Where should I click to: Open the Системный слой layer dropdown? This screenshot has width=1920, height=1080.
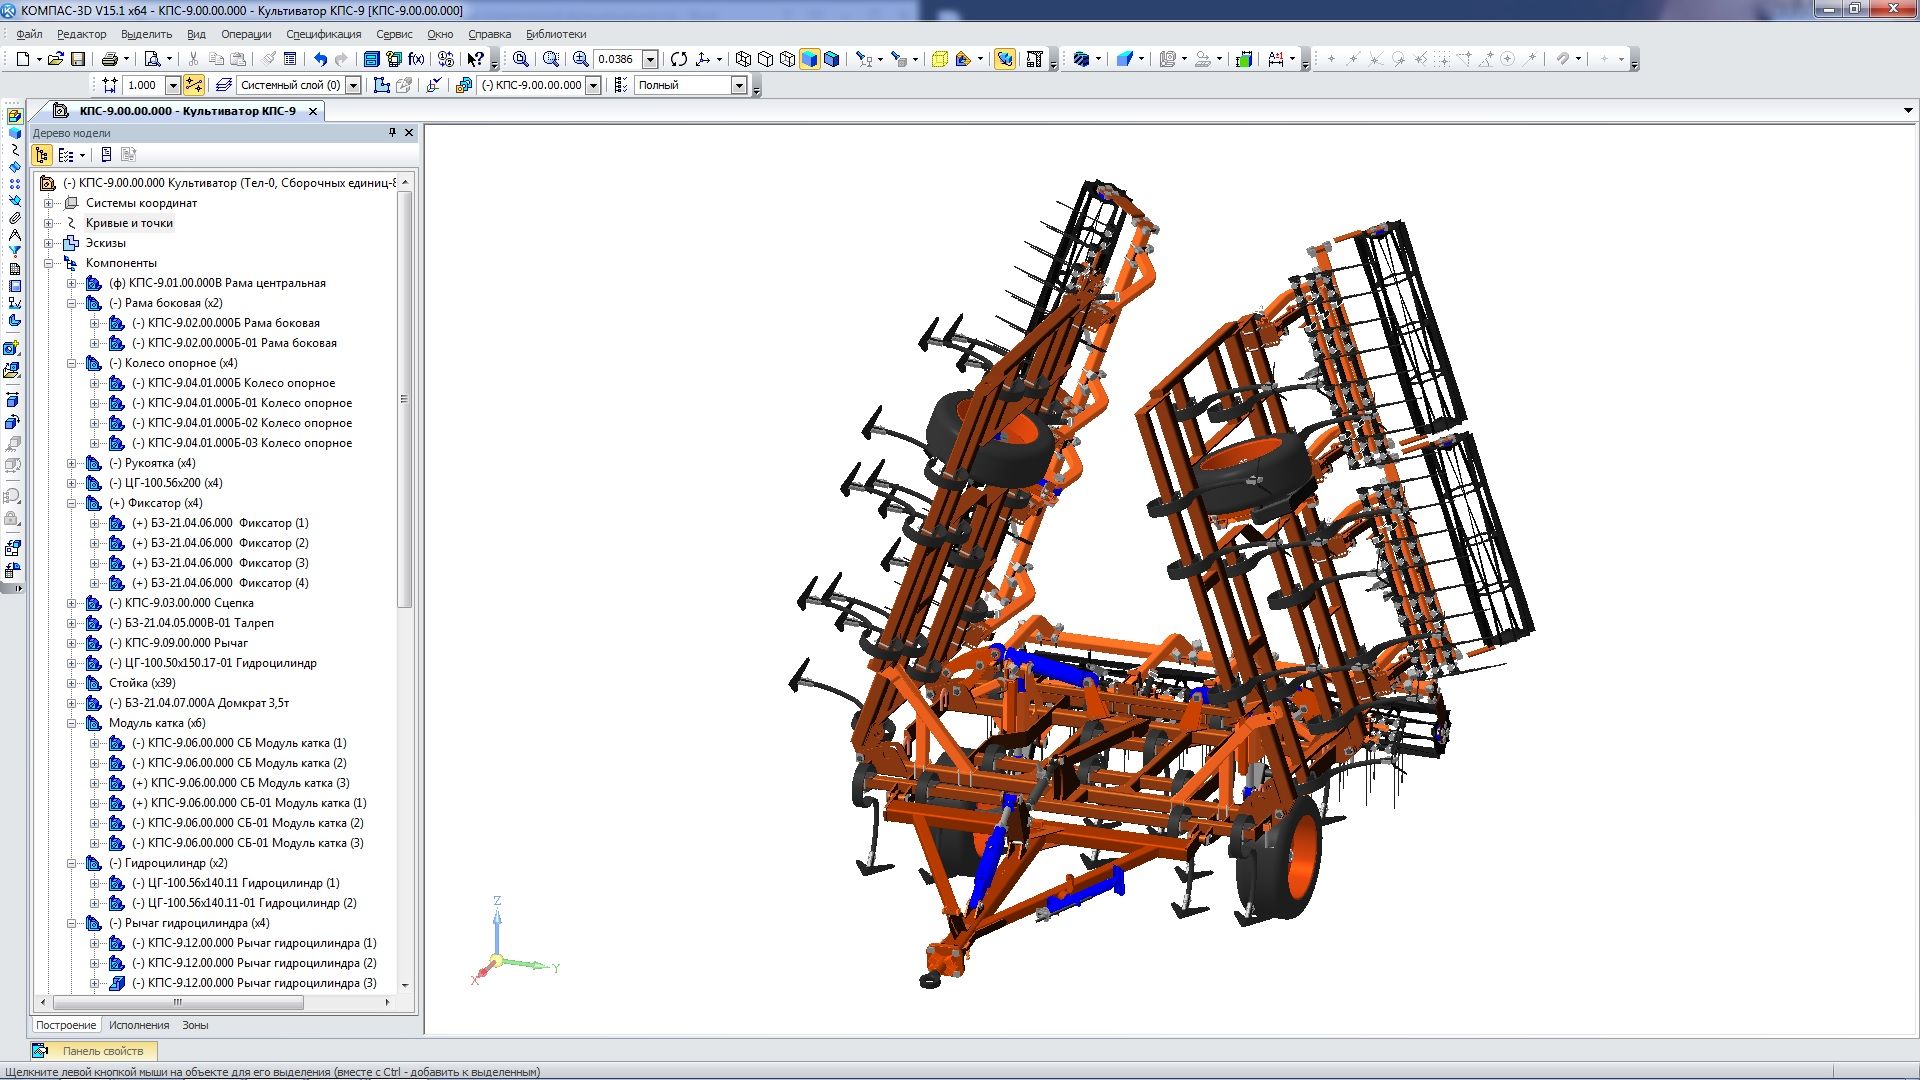click(x=353, y=85)
